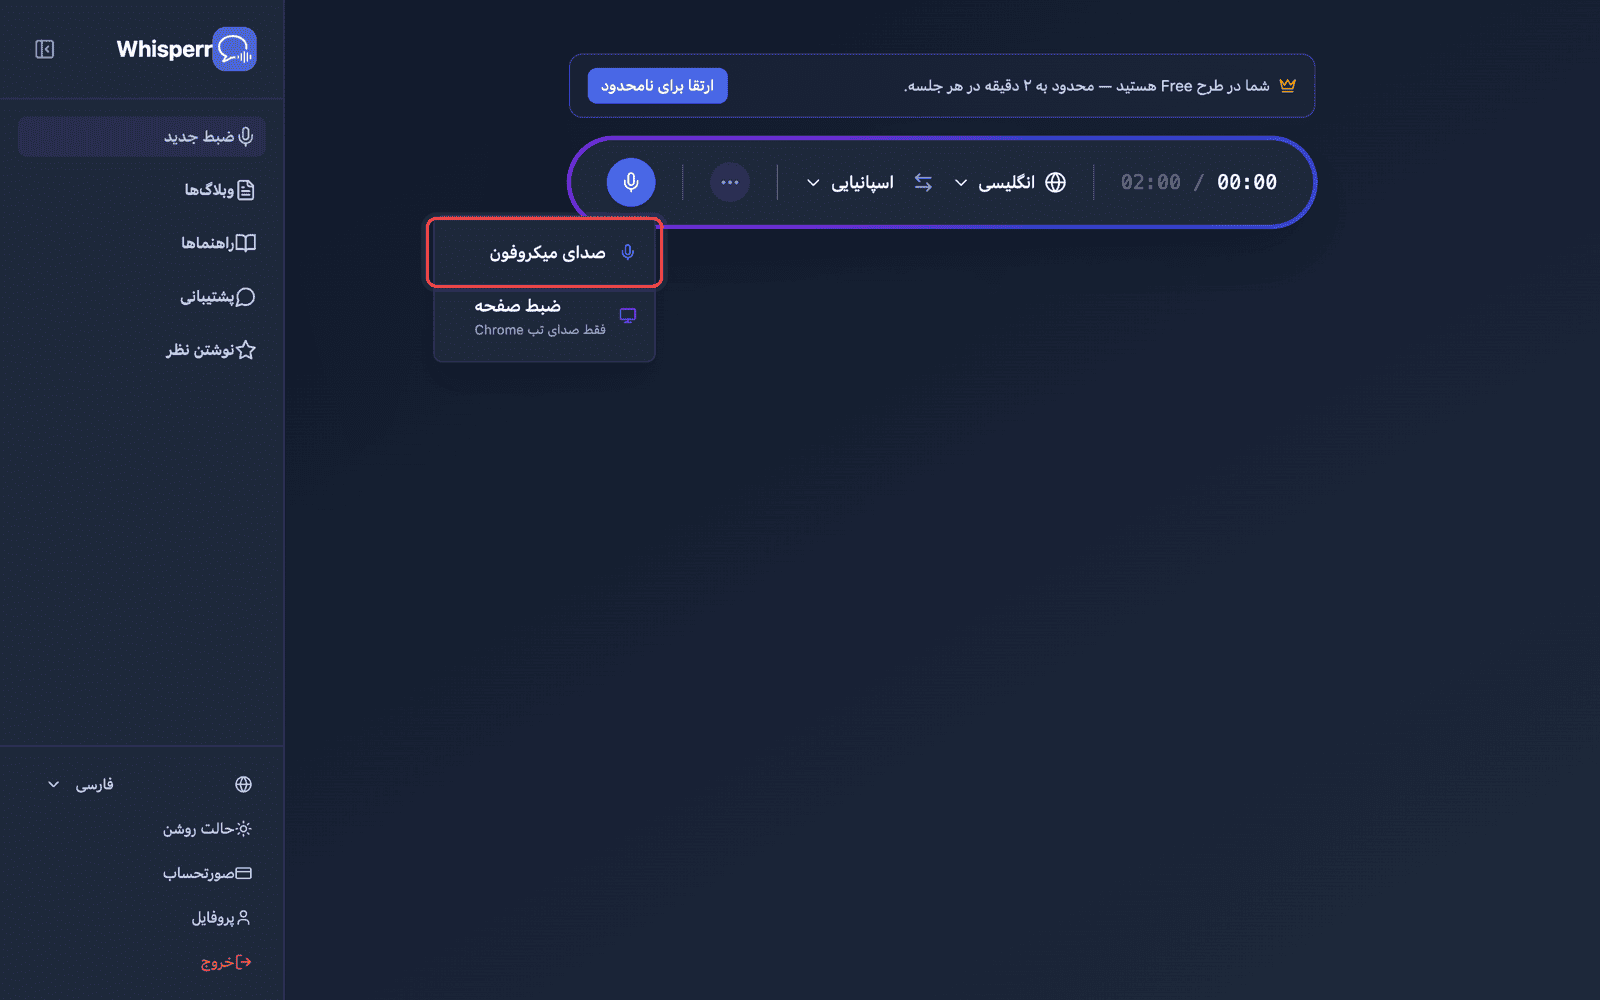The height and width of the screenshot is (1000, 1600).
Task: Click the monitor icon beside ضبط صفحه
Action: 628,316
